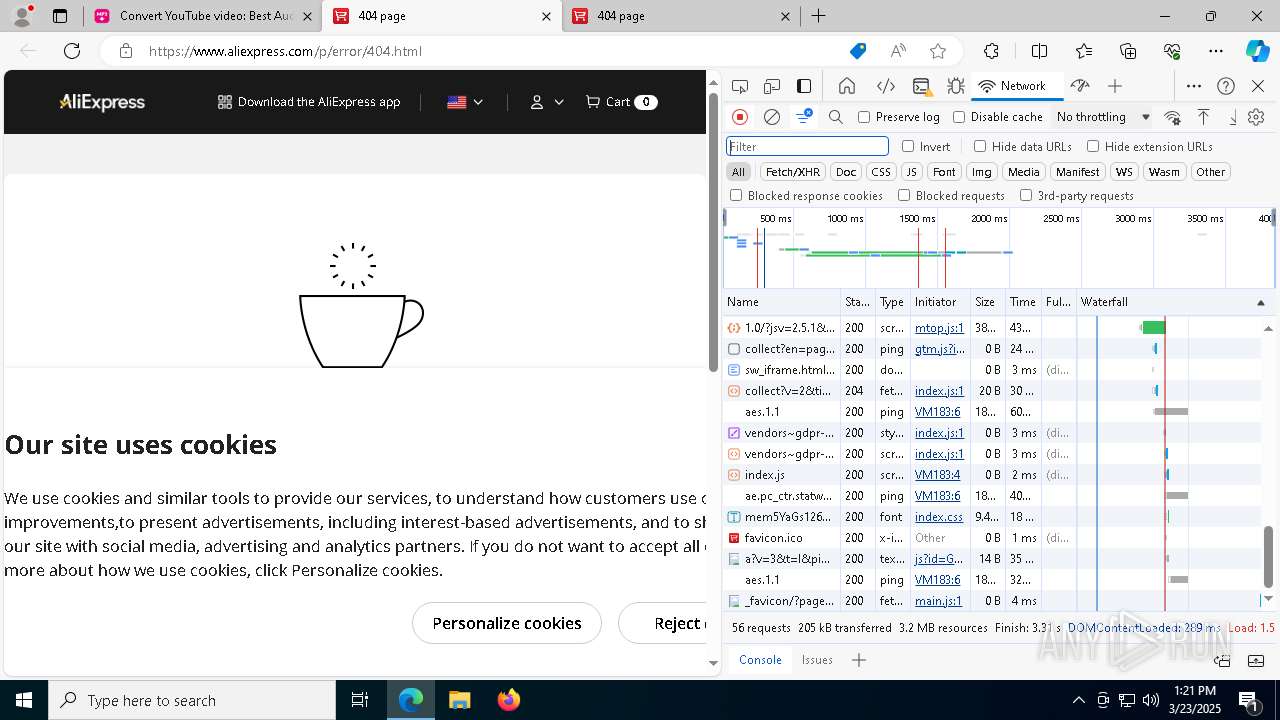Image resolution: width=1280 pixels, height=720 pixels.
Task: Check Blocked response cookies
Action: pos(736,196)
